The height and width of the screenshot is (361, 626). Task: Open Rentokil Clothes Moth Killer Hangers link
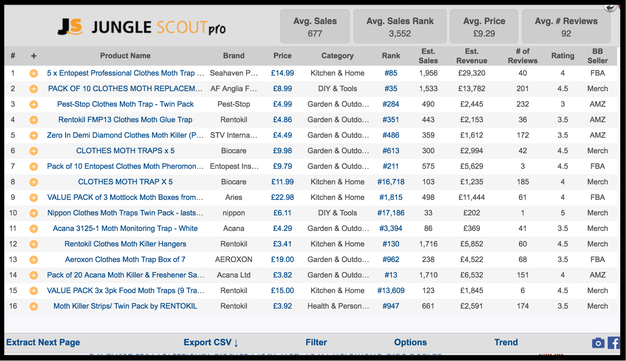tap(125, 244)
